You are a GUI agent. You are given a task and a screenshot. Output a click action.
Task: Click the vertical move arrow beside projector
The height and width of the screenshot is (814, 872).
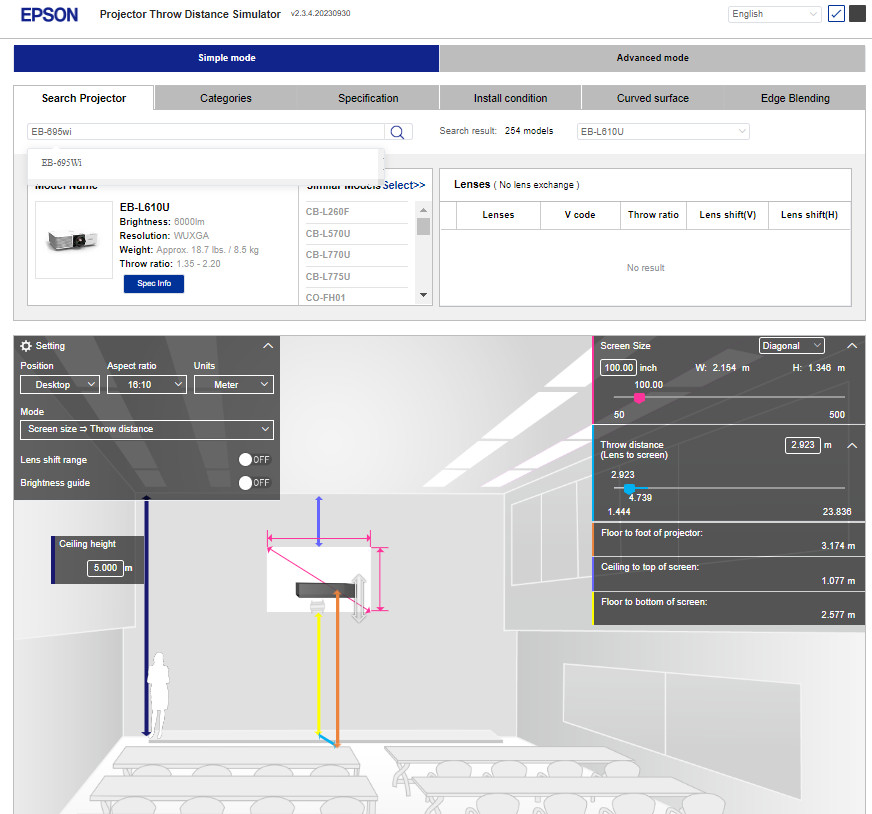click(x=359, y=598)
